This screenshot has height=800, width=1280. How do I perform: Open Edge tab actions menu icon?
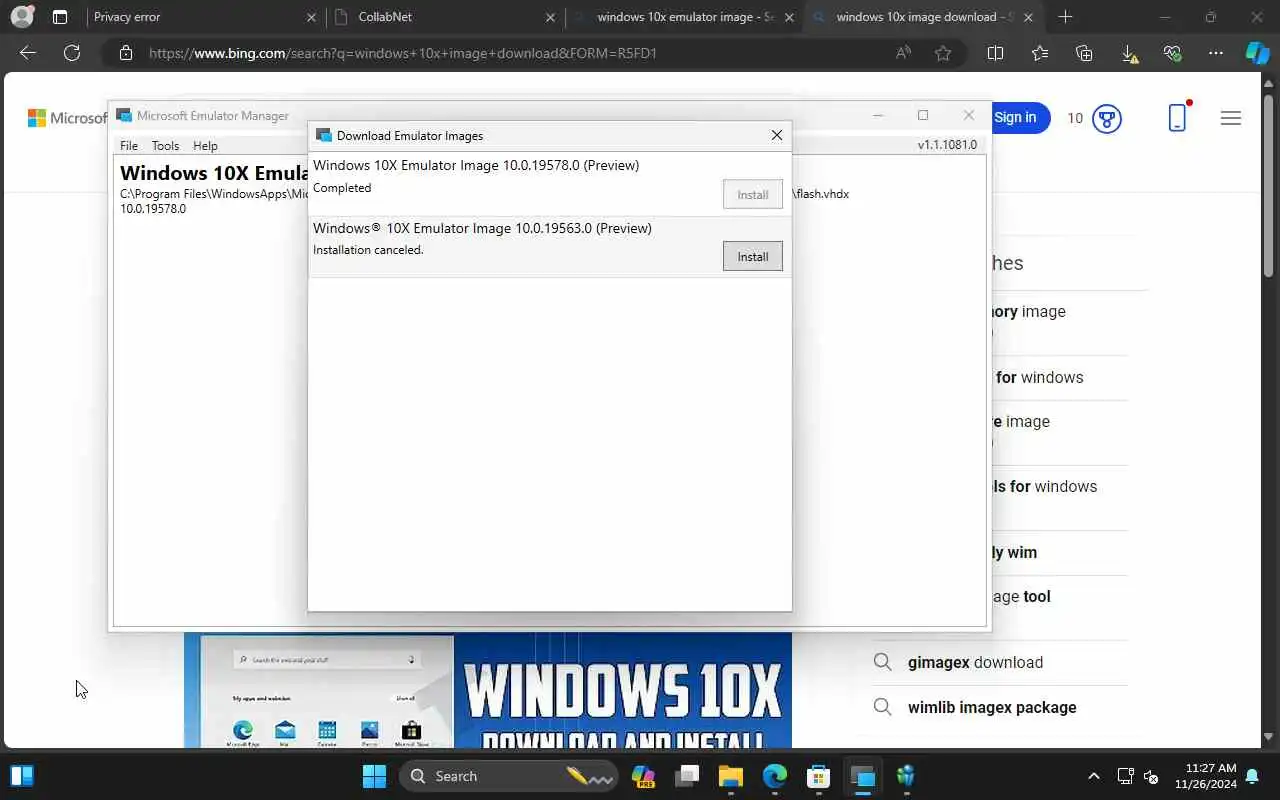pos(60,17)
